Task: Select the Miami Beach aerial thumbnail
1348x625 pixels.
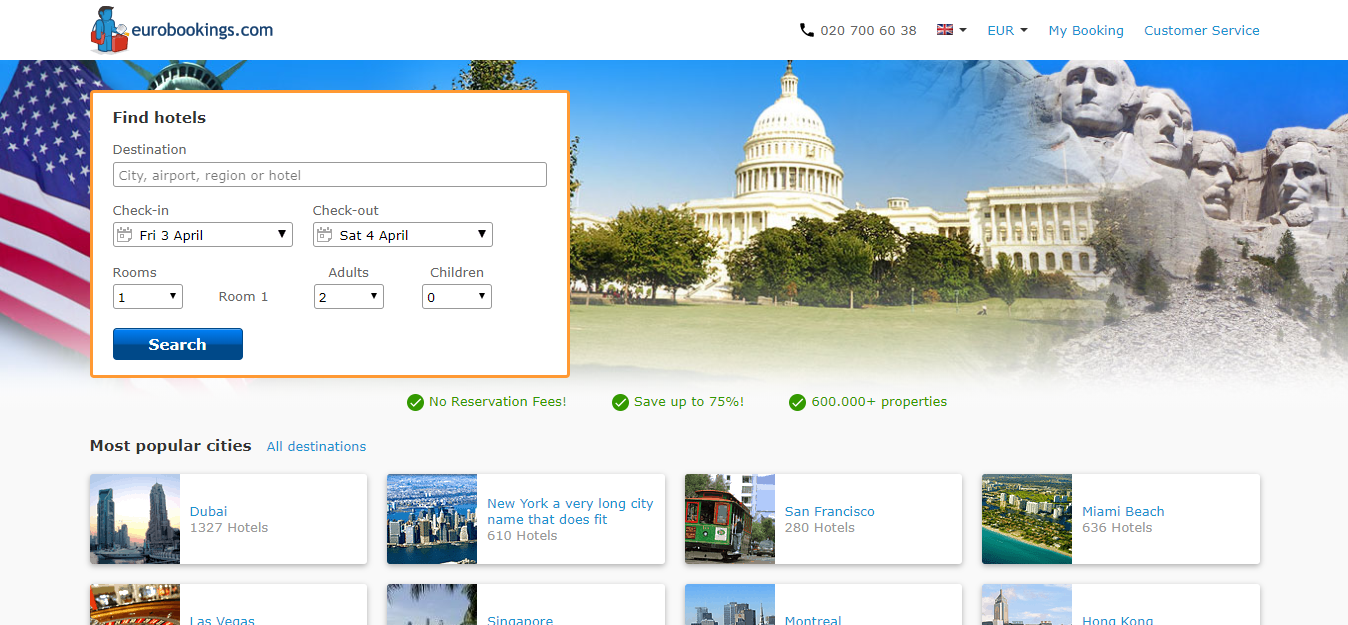Action: [x=1027, y=519]
